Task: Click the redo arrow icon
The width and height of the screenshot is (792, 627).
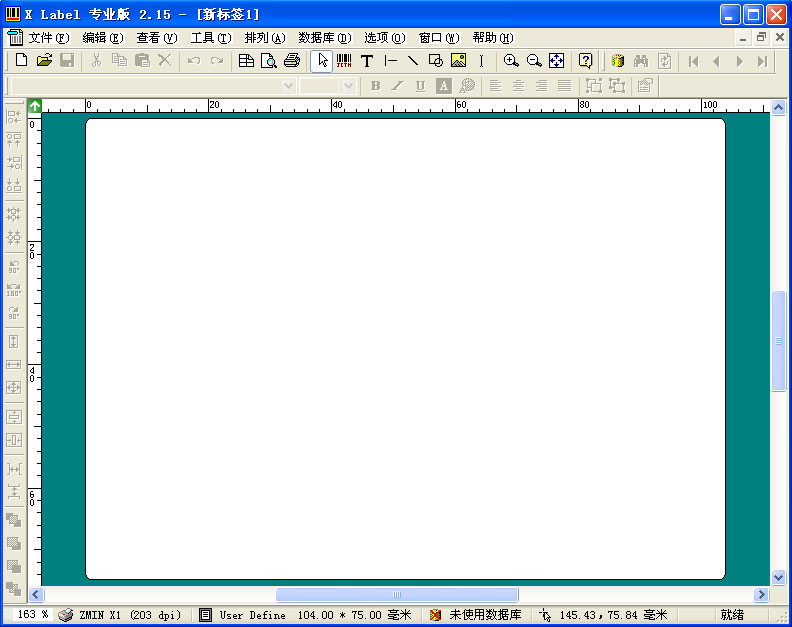Action: 217,61
